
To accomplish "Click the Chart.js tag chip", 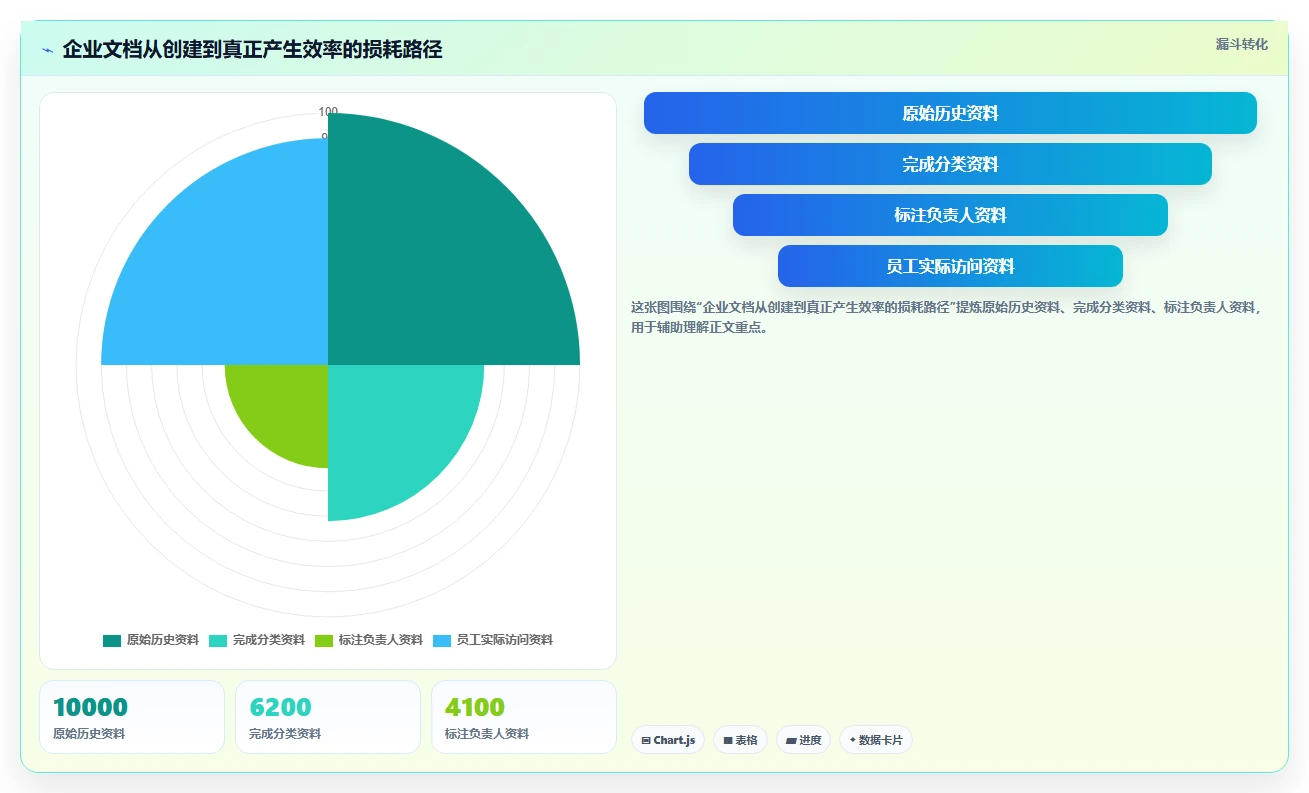I will [668, 740].
